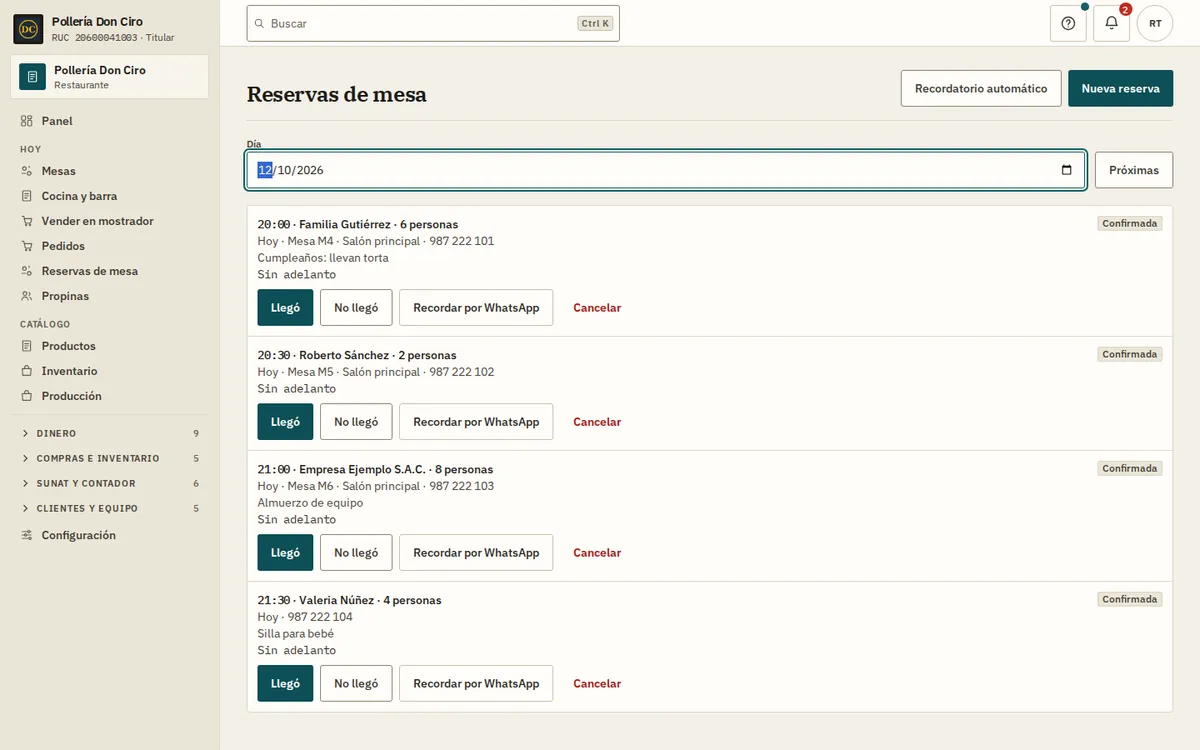Open the Pollería Don Ciro restaurant switcher
The height and width of the screenshot is (750, 1200).
point(110,77)
